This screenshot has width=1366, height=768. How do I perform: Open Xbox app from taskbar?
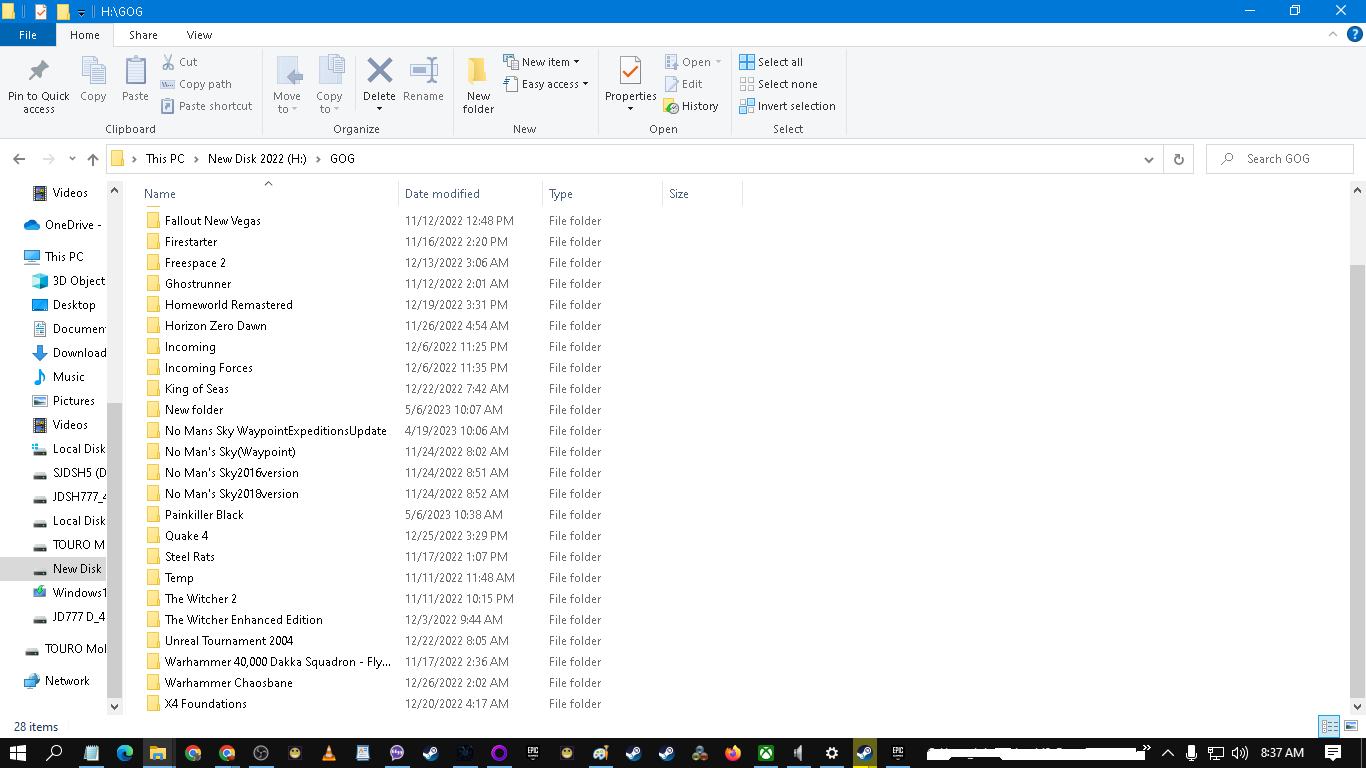pyautogui.click(x=766, y=753)
